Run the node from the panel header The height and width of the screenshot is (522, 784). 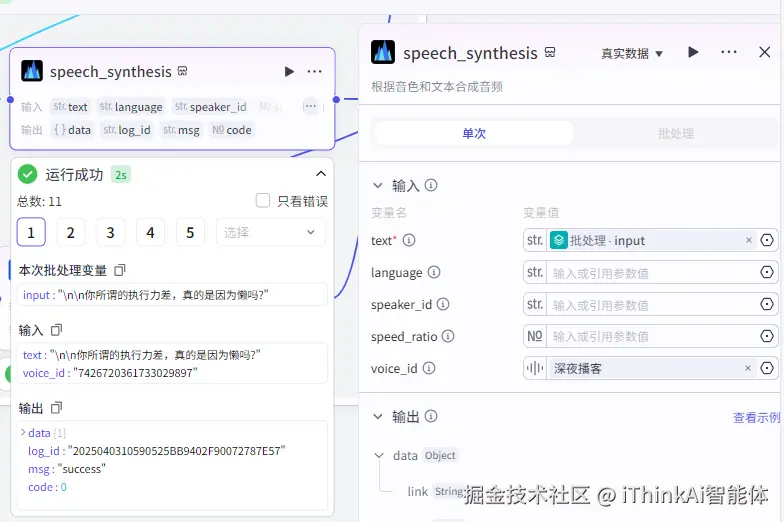pyautogui.click(x=693, y=52)
